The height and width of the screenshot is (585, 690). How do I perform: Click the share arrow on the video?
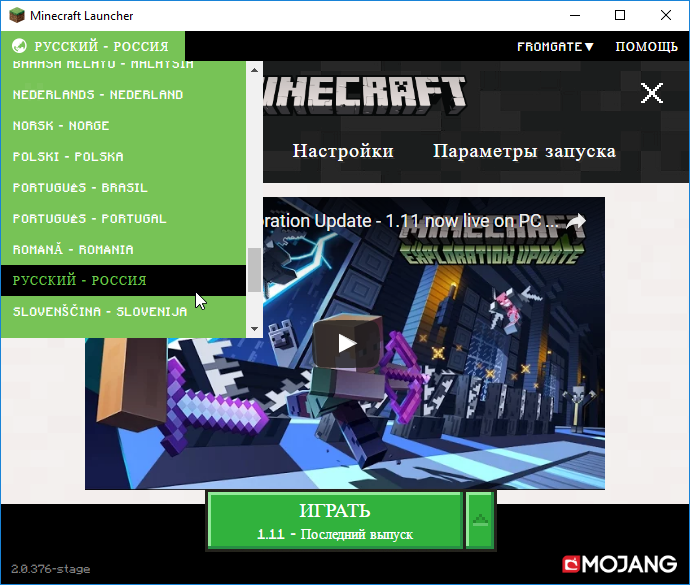coord(577,221)
